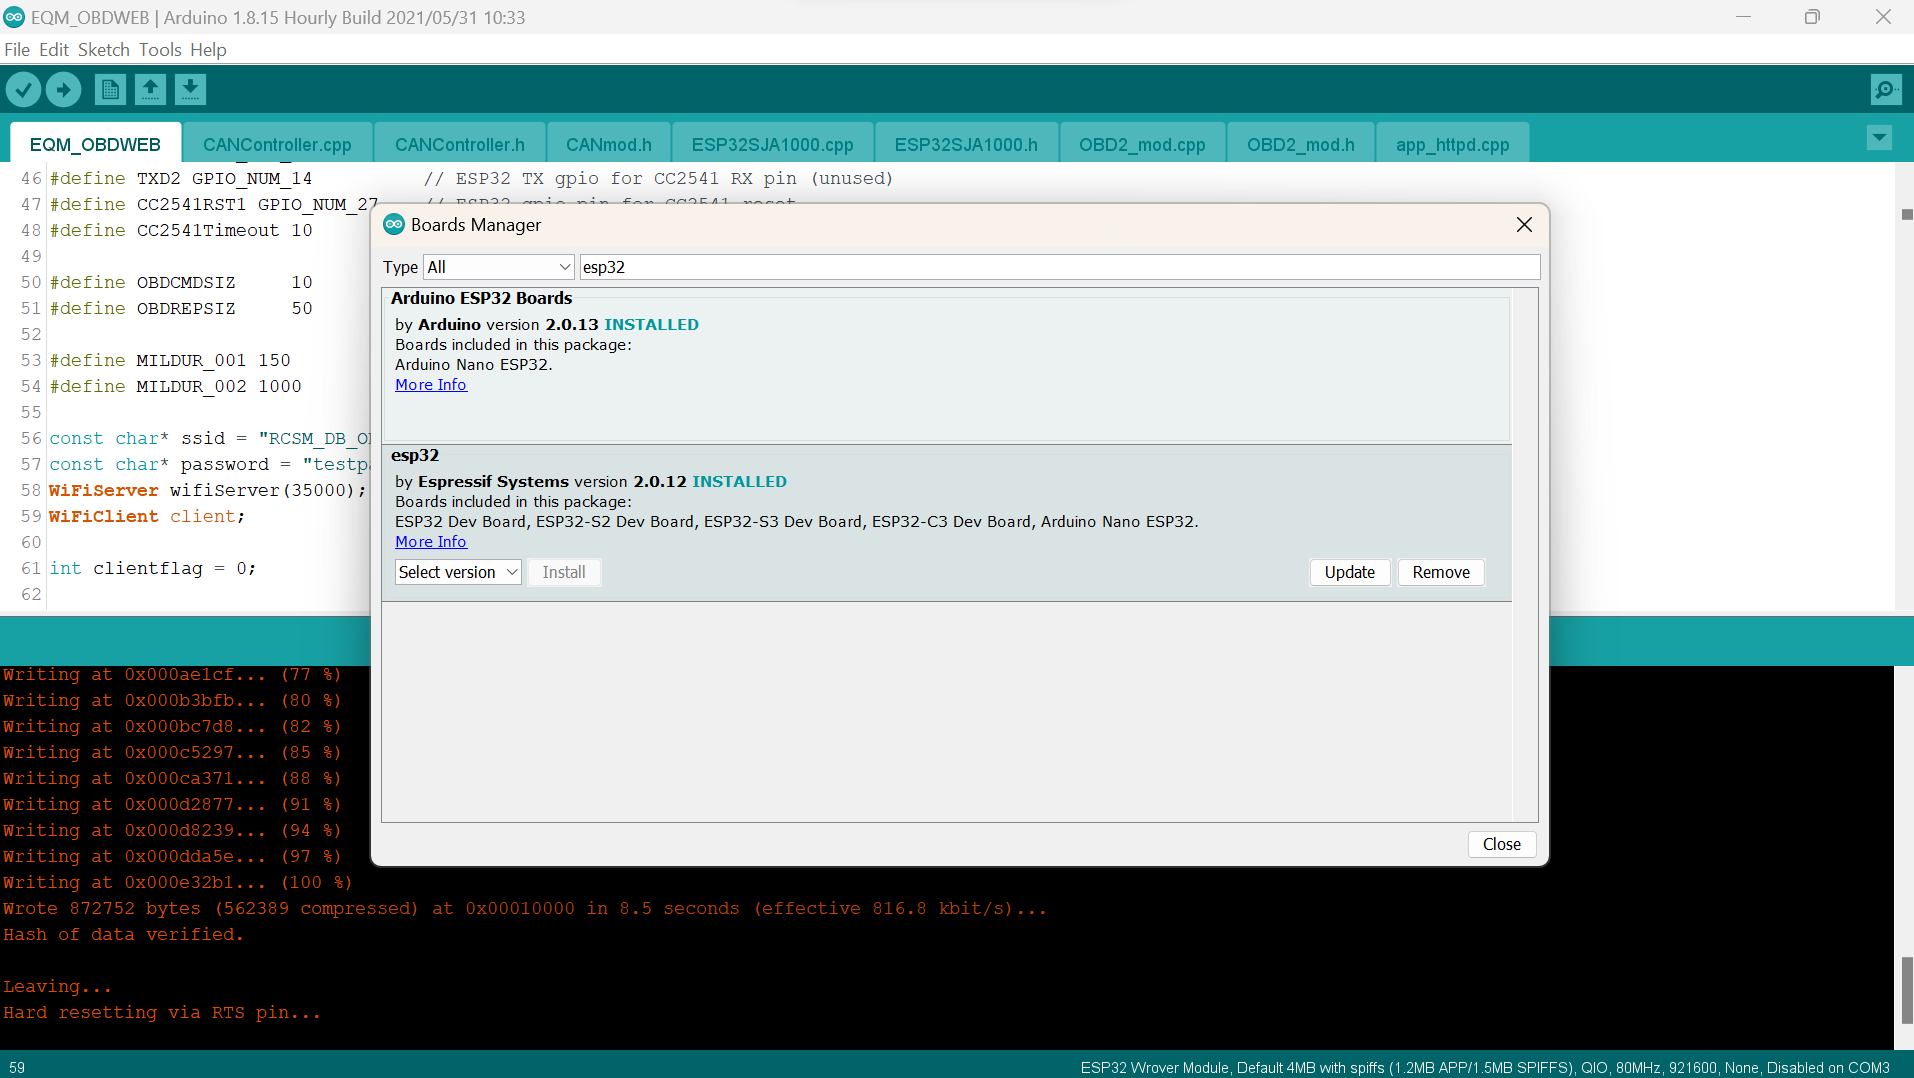Viewport: 1914px width, 1078px height.
Task: Click the Upload arrow icon
Action: pyautogui.click(x=63, y=90)
